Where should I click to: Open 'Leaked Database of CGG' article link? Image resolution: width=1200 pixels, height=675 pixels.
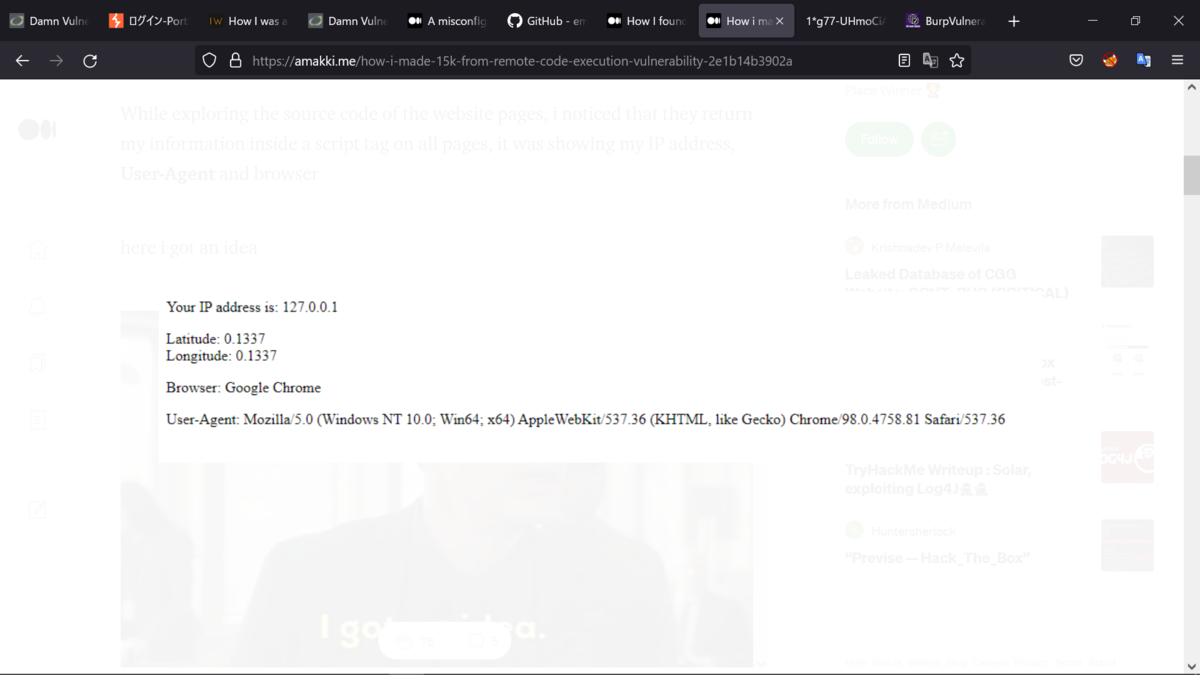pyautogui.click(x=957, y=282)
